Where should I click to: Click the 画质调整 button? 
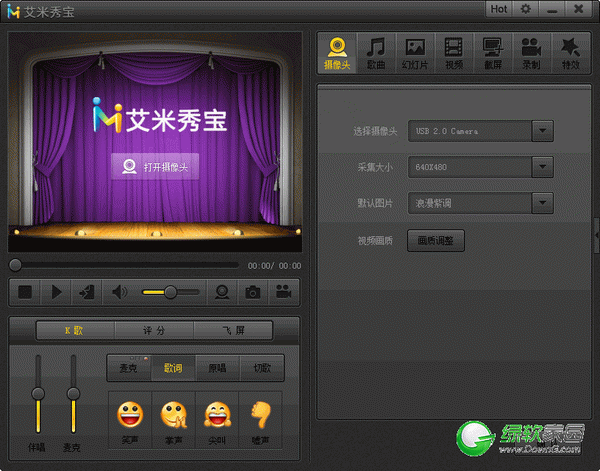(x=436, y=240)
